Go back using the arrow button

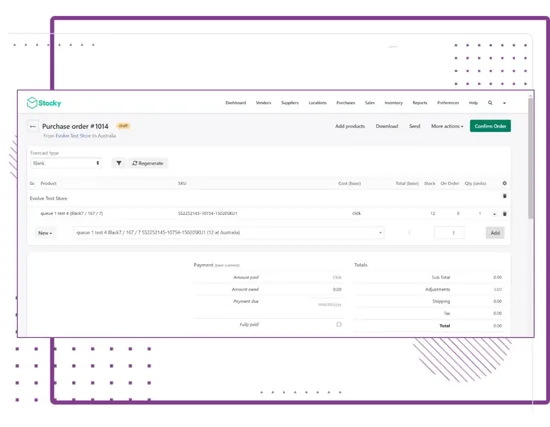[x=33, y=126]
